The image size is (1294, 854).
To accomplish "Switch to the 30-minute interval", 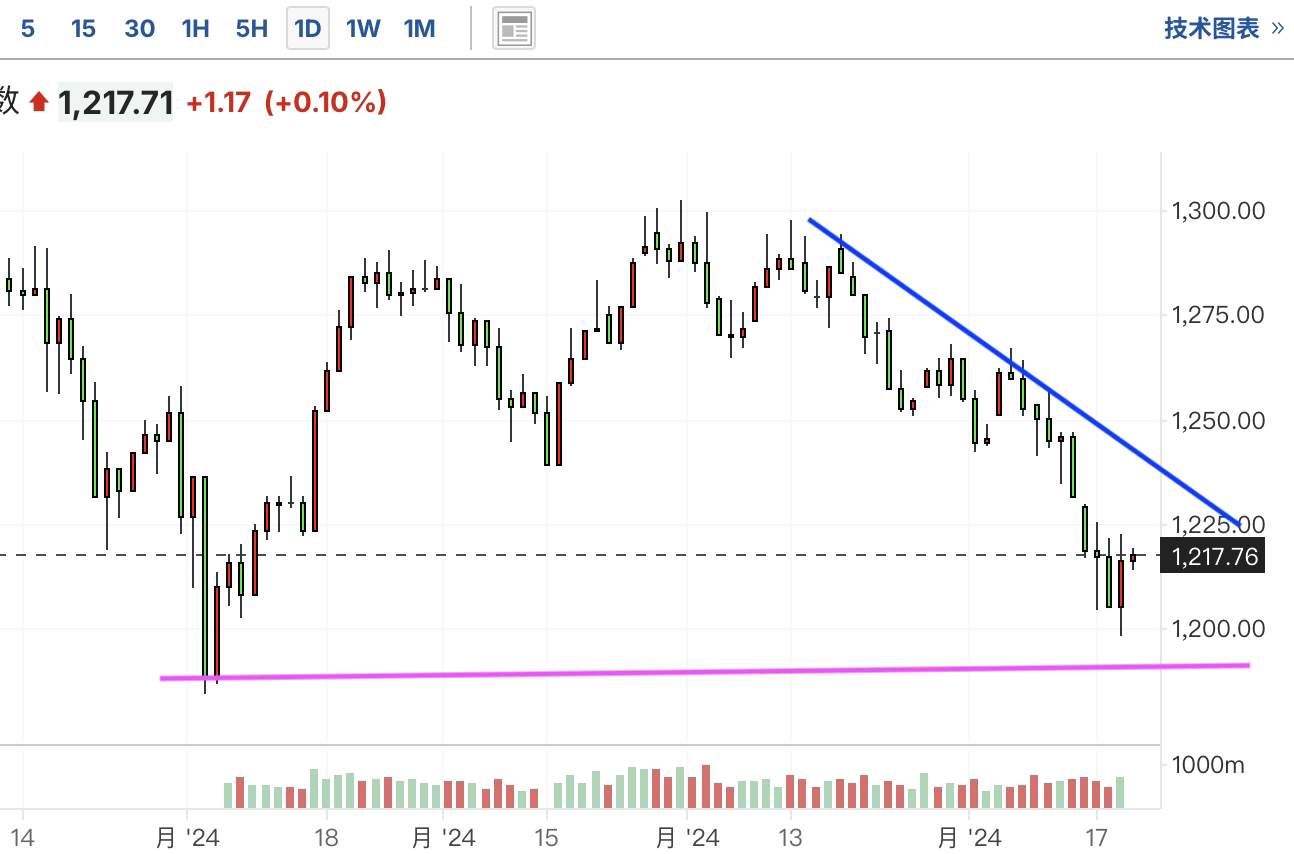I will click(x=139, y=29).
